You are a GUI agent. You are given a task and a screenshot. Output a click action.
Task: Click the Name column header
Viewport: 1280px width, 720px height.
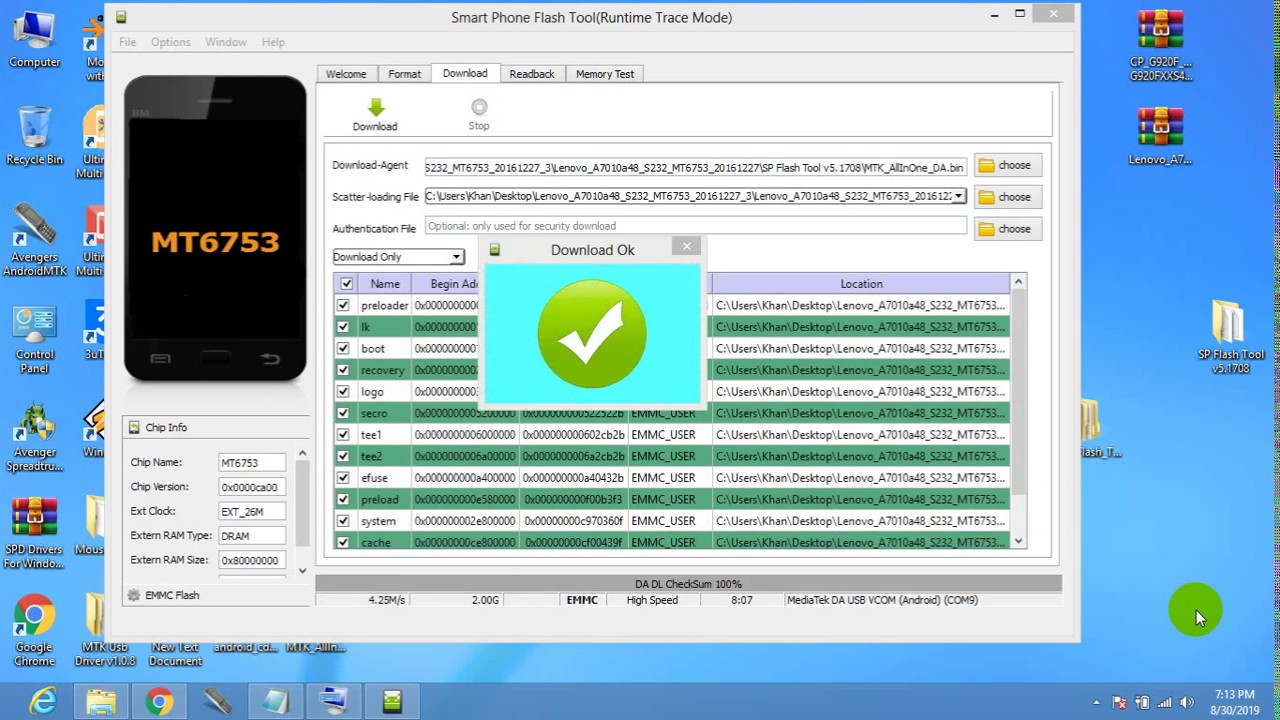(385, 284)
